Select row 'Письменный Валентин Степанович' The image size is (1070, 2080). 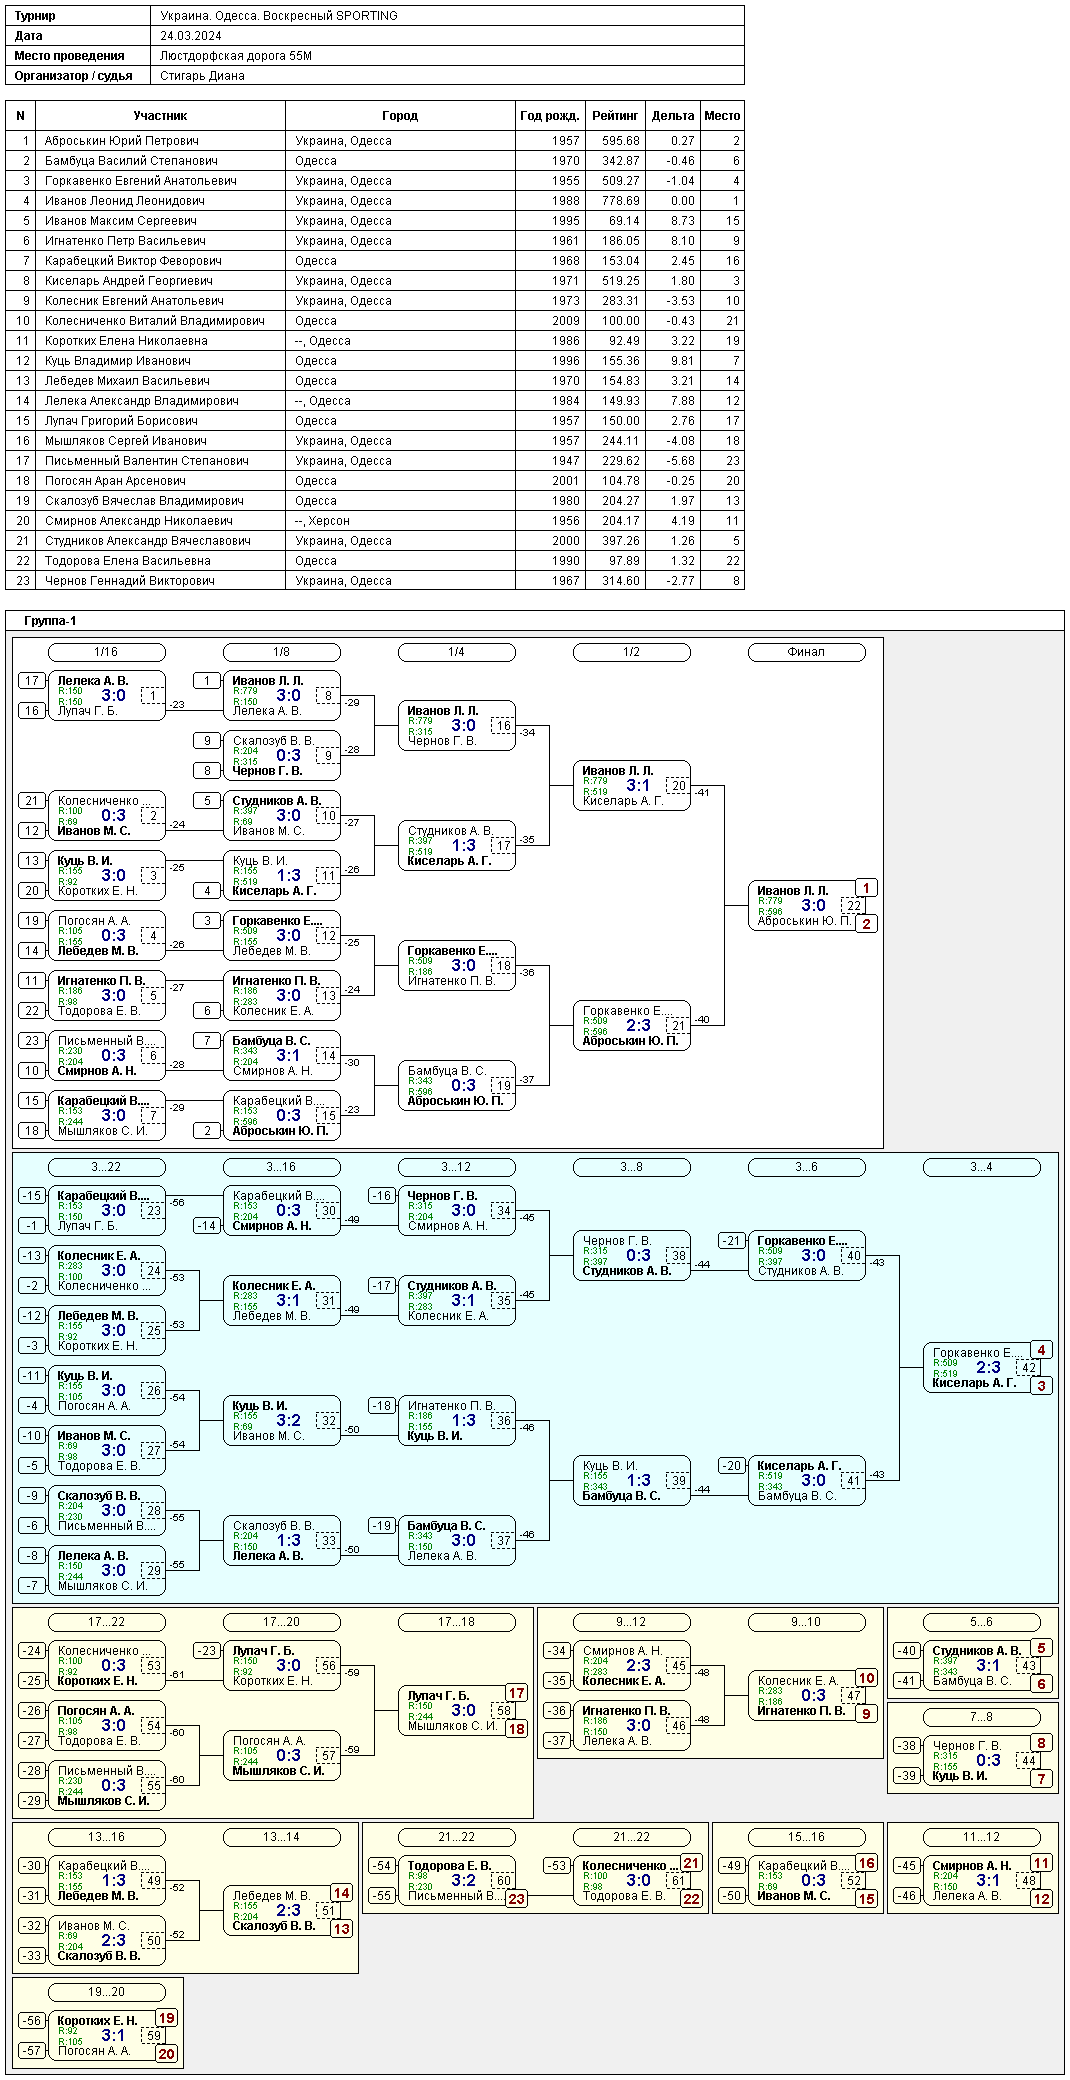pyautogui.click(x=375, y=461)
